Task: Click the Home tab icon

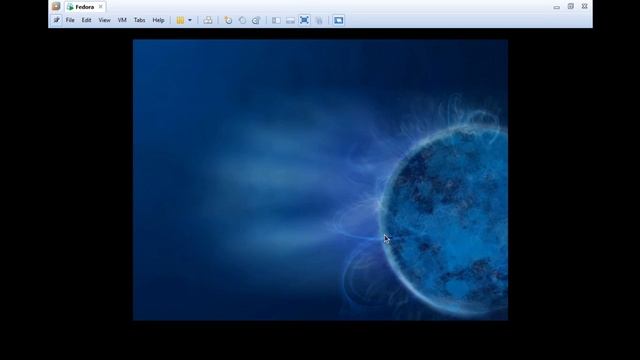Action: 56,7
